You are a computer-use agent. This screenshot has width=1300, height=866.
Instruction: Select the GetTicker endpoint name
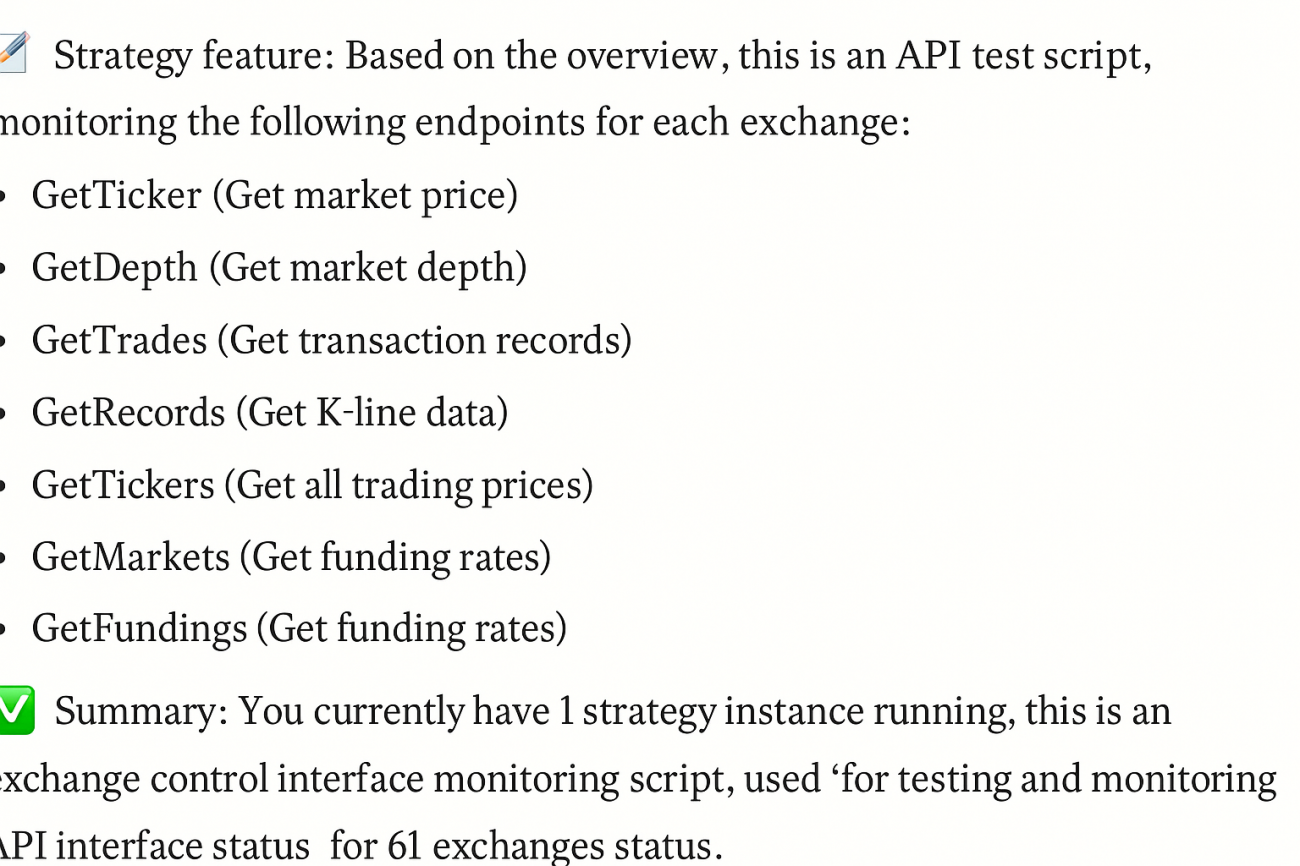click(x=116, y=195)
